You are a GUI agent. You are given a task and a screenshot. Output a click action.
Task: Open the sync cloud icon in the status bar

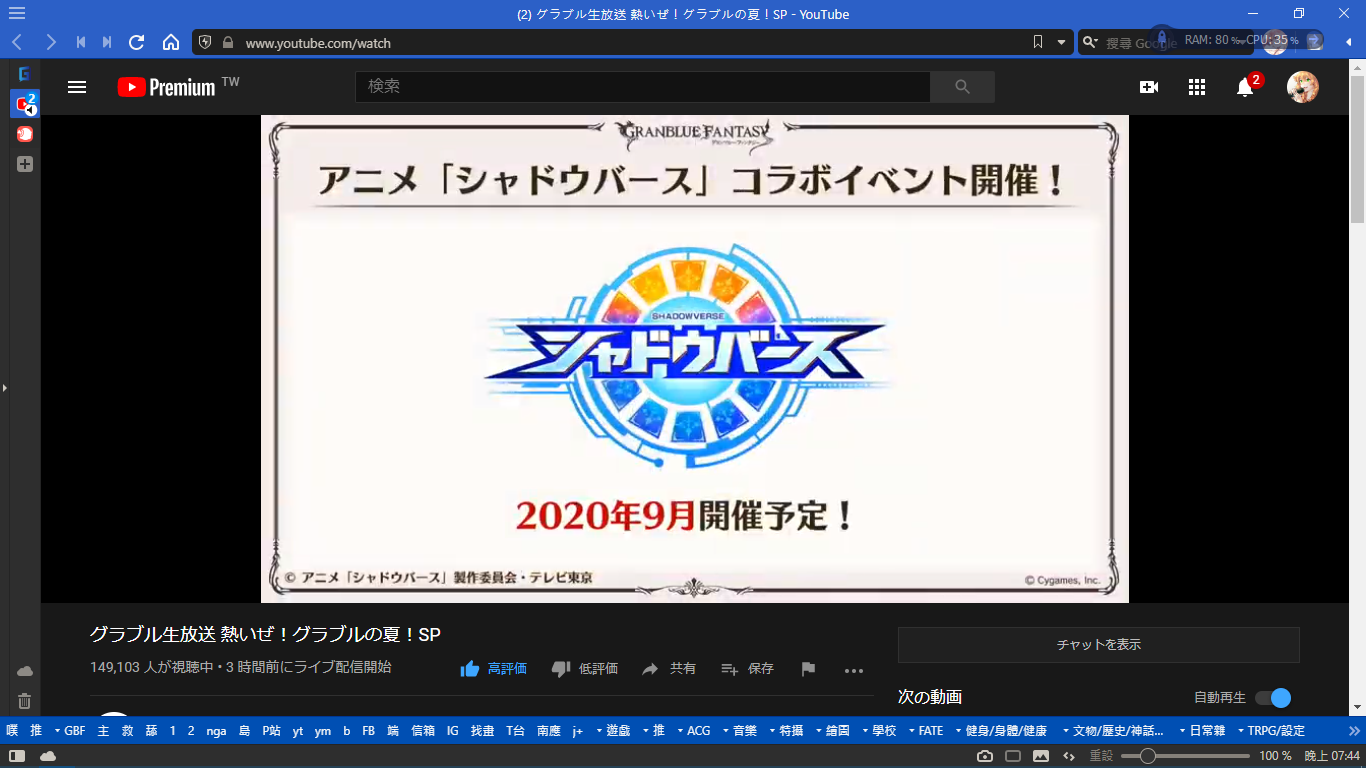(48, 756)
